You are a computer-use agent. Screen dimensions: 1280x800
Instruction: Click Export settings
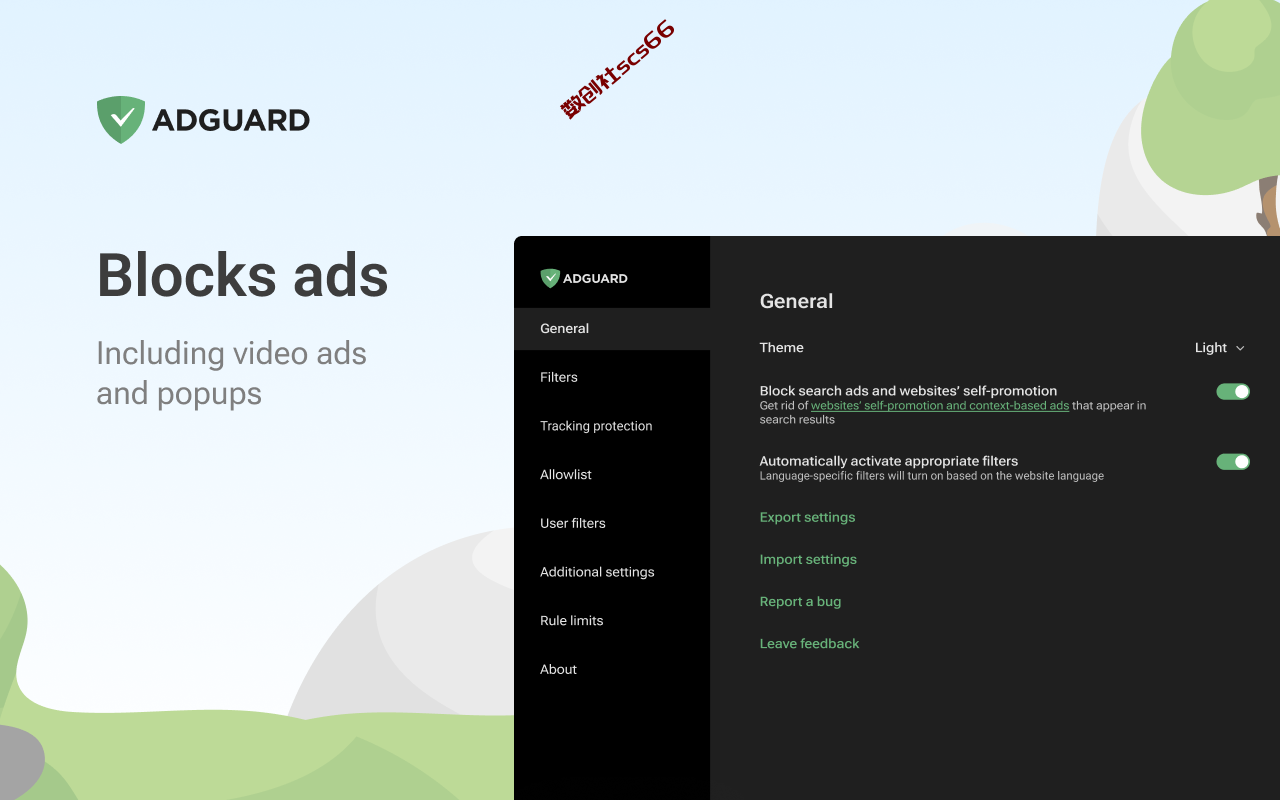point(807,517)
